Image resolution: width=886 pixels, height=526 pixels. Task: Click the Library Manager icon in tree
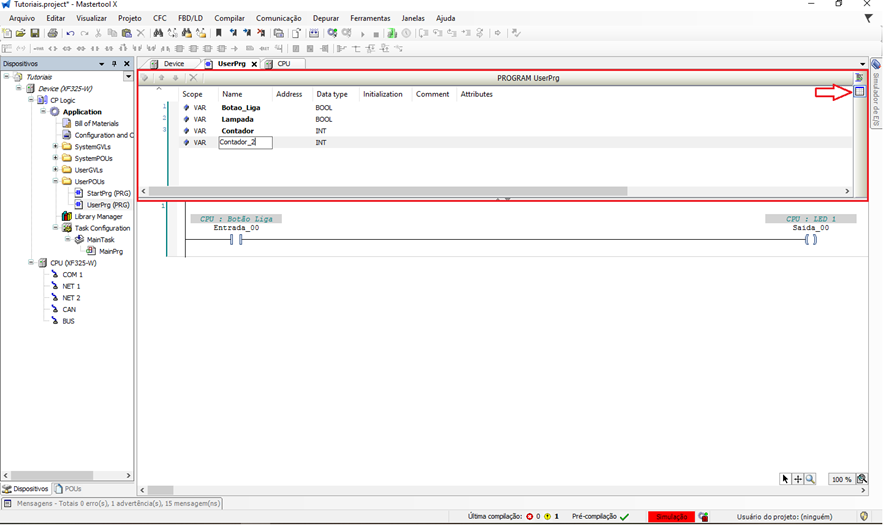pyautogui.click(x=67, y=216)
